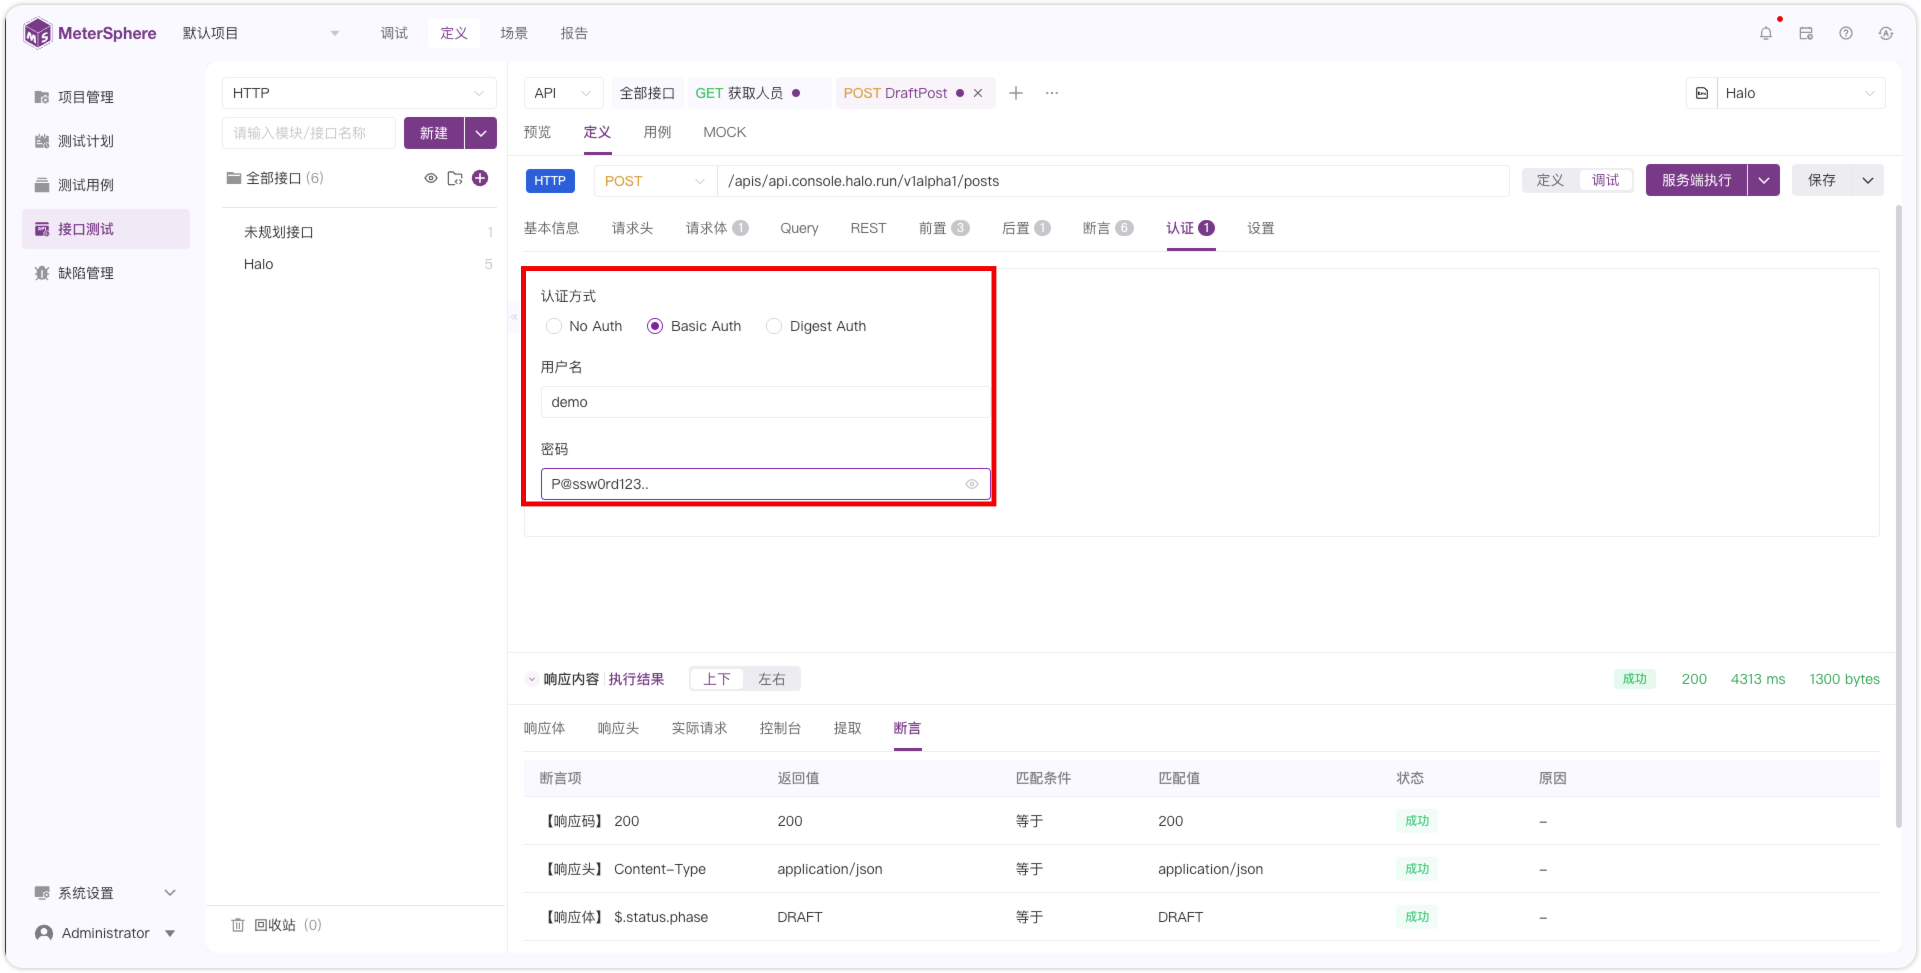The width and height of the screenshot is (1921, 973).
Task: Click the 保存 button
Action: click(1822, 180)
